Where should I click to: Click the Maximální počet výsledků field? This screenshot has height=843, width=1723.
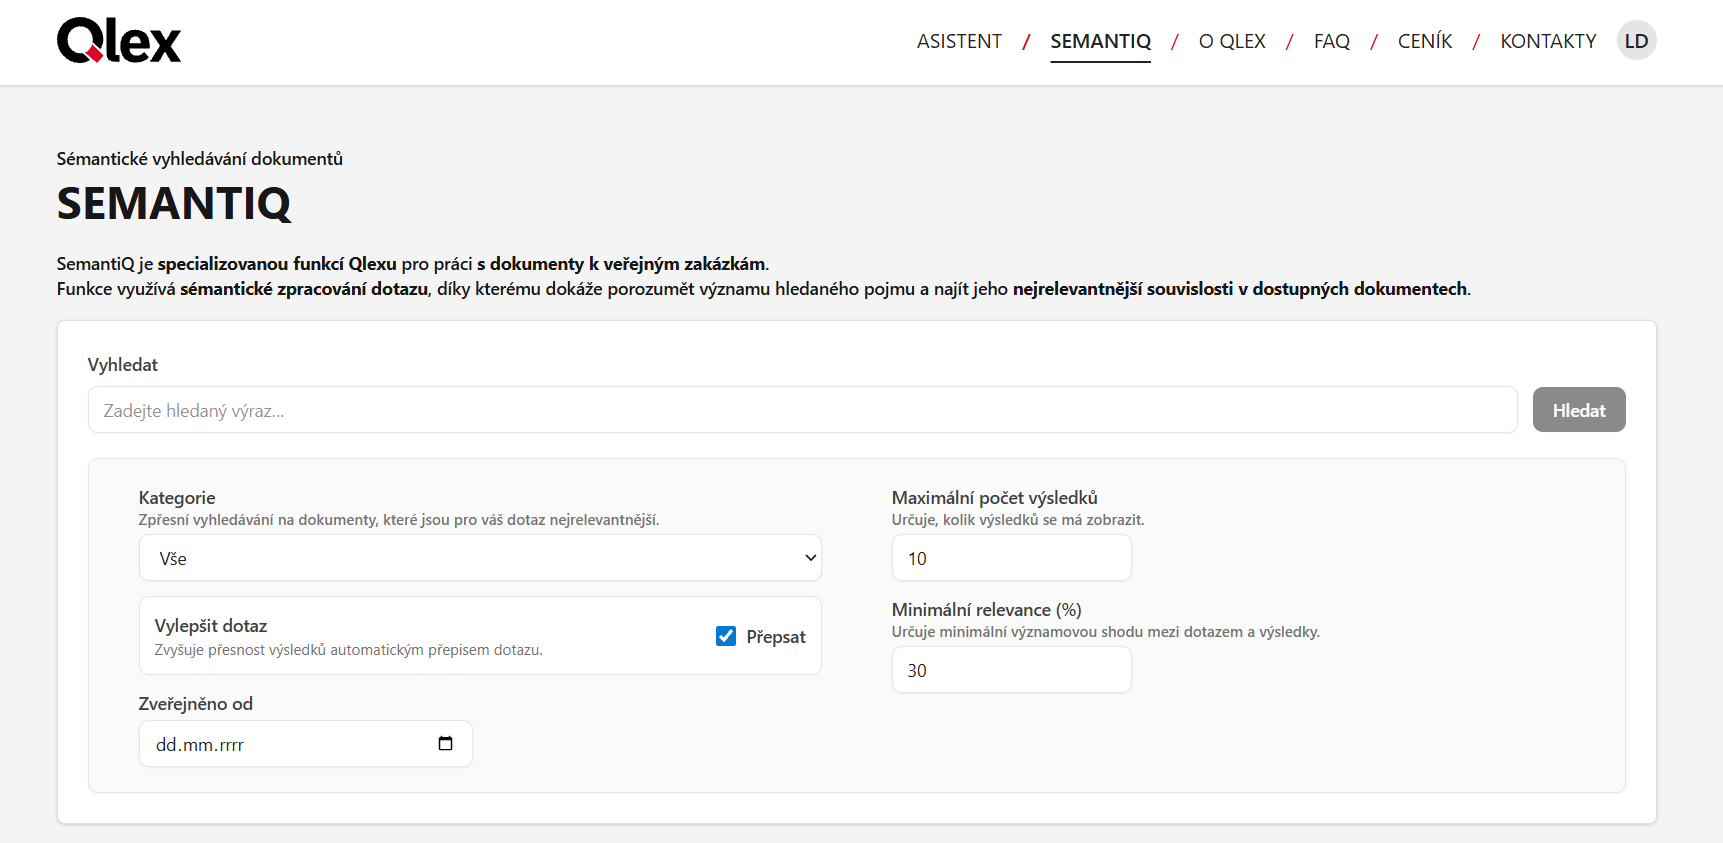click(1011, 558)
